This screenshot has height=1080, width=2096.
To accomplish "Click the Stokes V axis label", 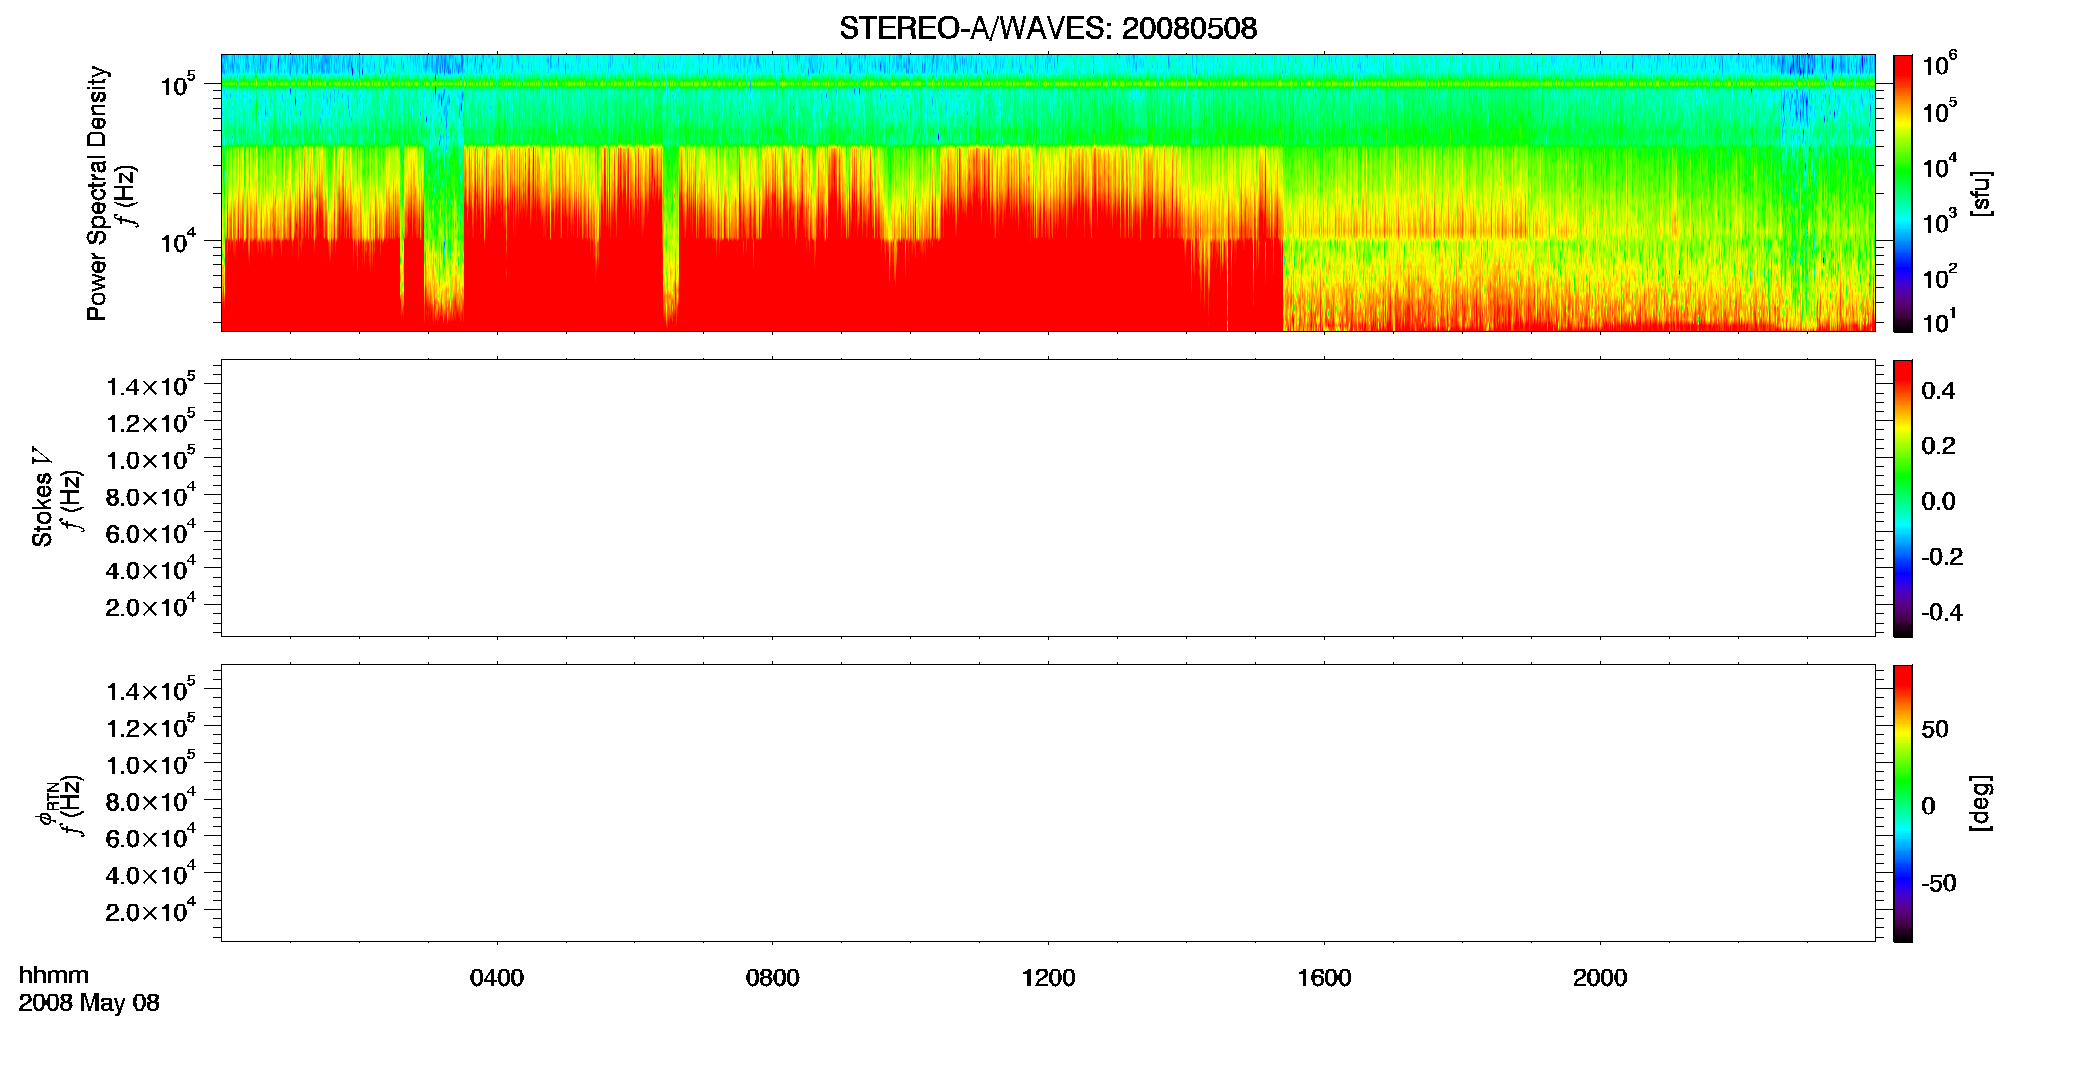I will (x=42, y=497).
